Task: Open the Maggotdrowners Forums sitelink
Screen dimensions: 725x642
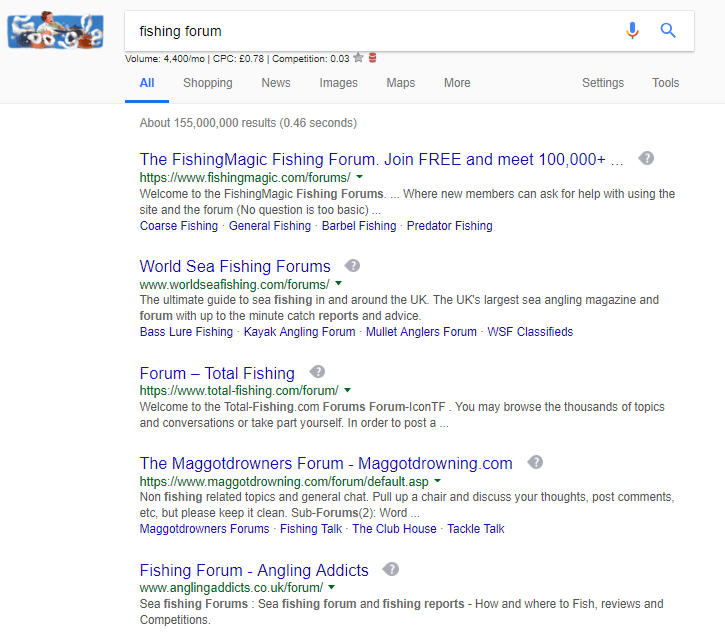Action: pos(204,529)
